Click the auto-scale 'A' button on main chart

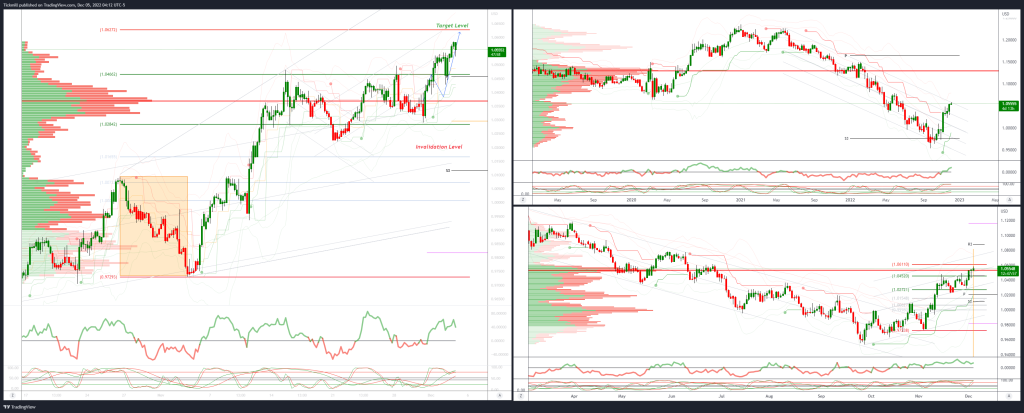tap(497, 396)
